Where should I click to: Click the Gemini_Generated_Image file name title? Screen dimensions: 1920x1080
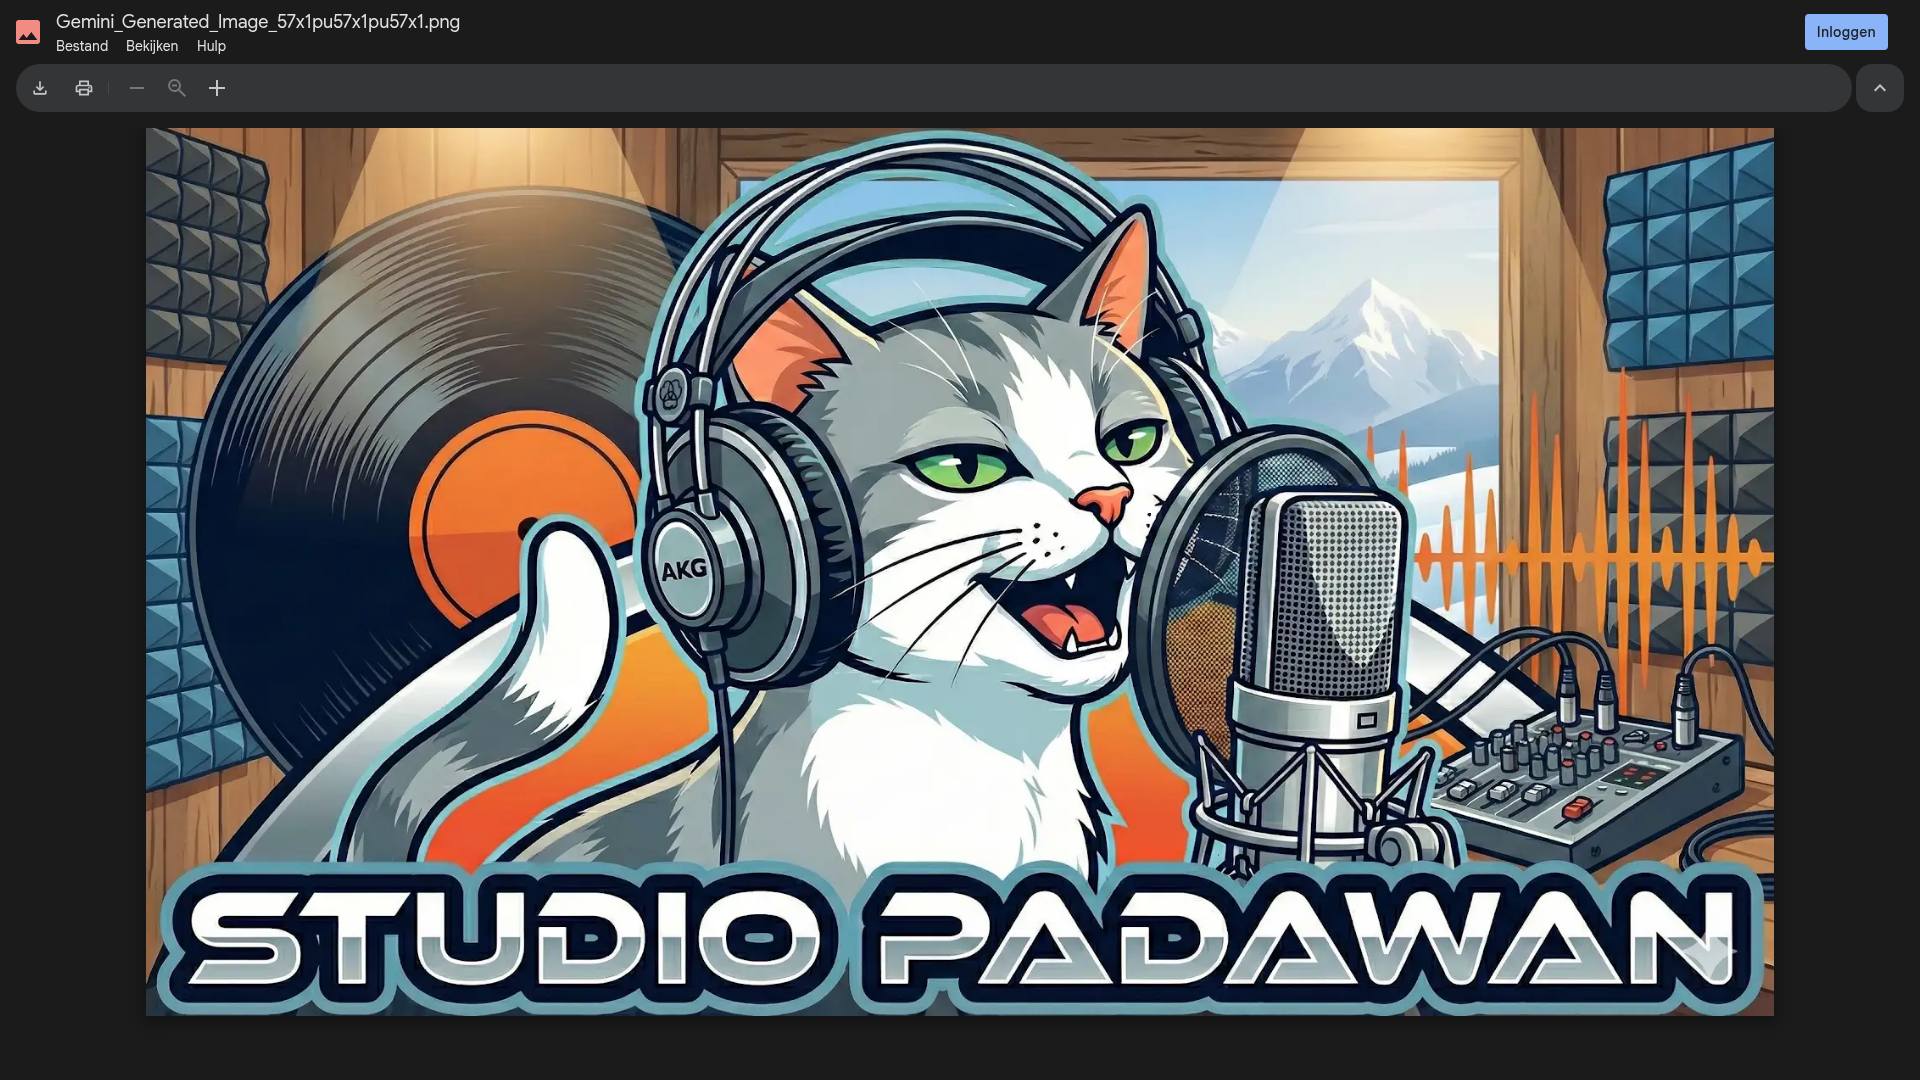[258, 21]
